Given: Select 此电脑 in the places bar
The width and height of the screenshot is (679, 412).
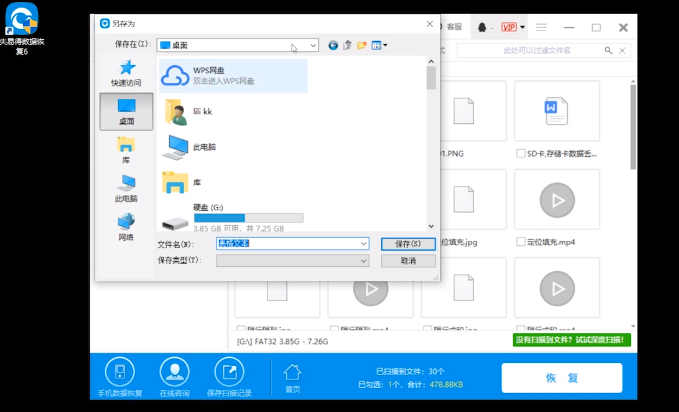Looking at the screenshot, I should tap(126, 188).
